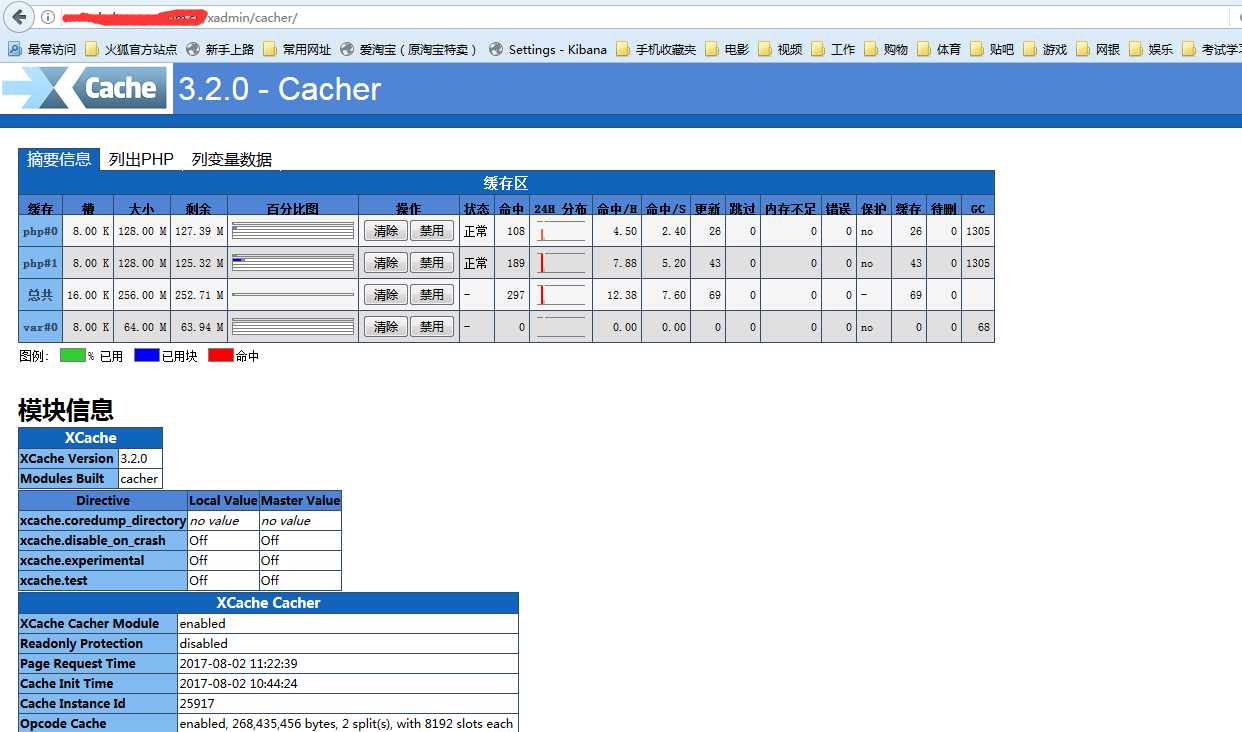Click the php#0 24H distribution chart

pyautogui.click(x=561, y=231)
